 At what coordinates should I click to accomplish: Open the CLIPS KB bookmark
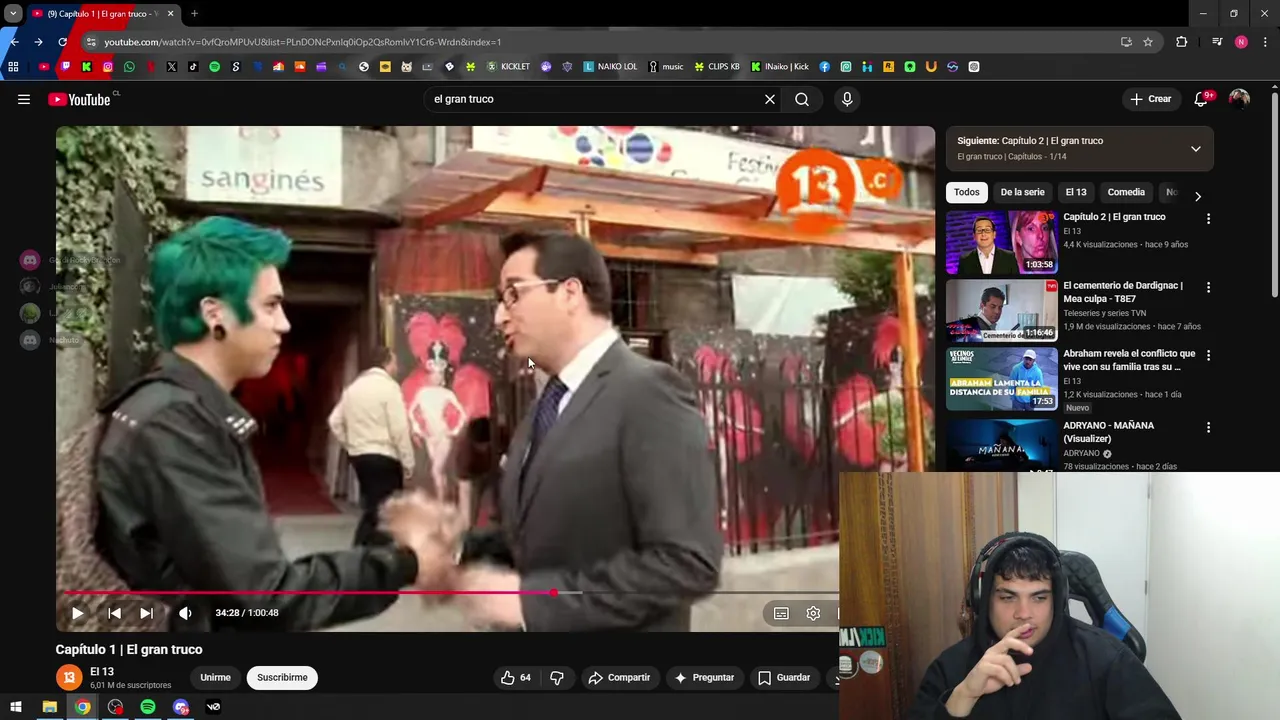coord(717,67)
